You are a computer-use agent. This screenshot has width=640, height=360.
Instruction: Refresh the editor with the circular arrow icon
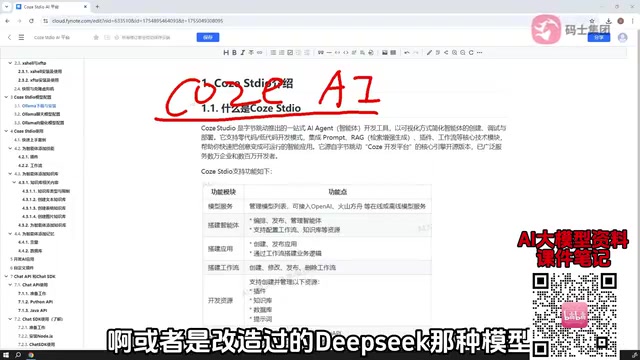click(471, 53)
